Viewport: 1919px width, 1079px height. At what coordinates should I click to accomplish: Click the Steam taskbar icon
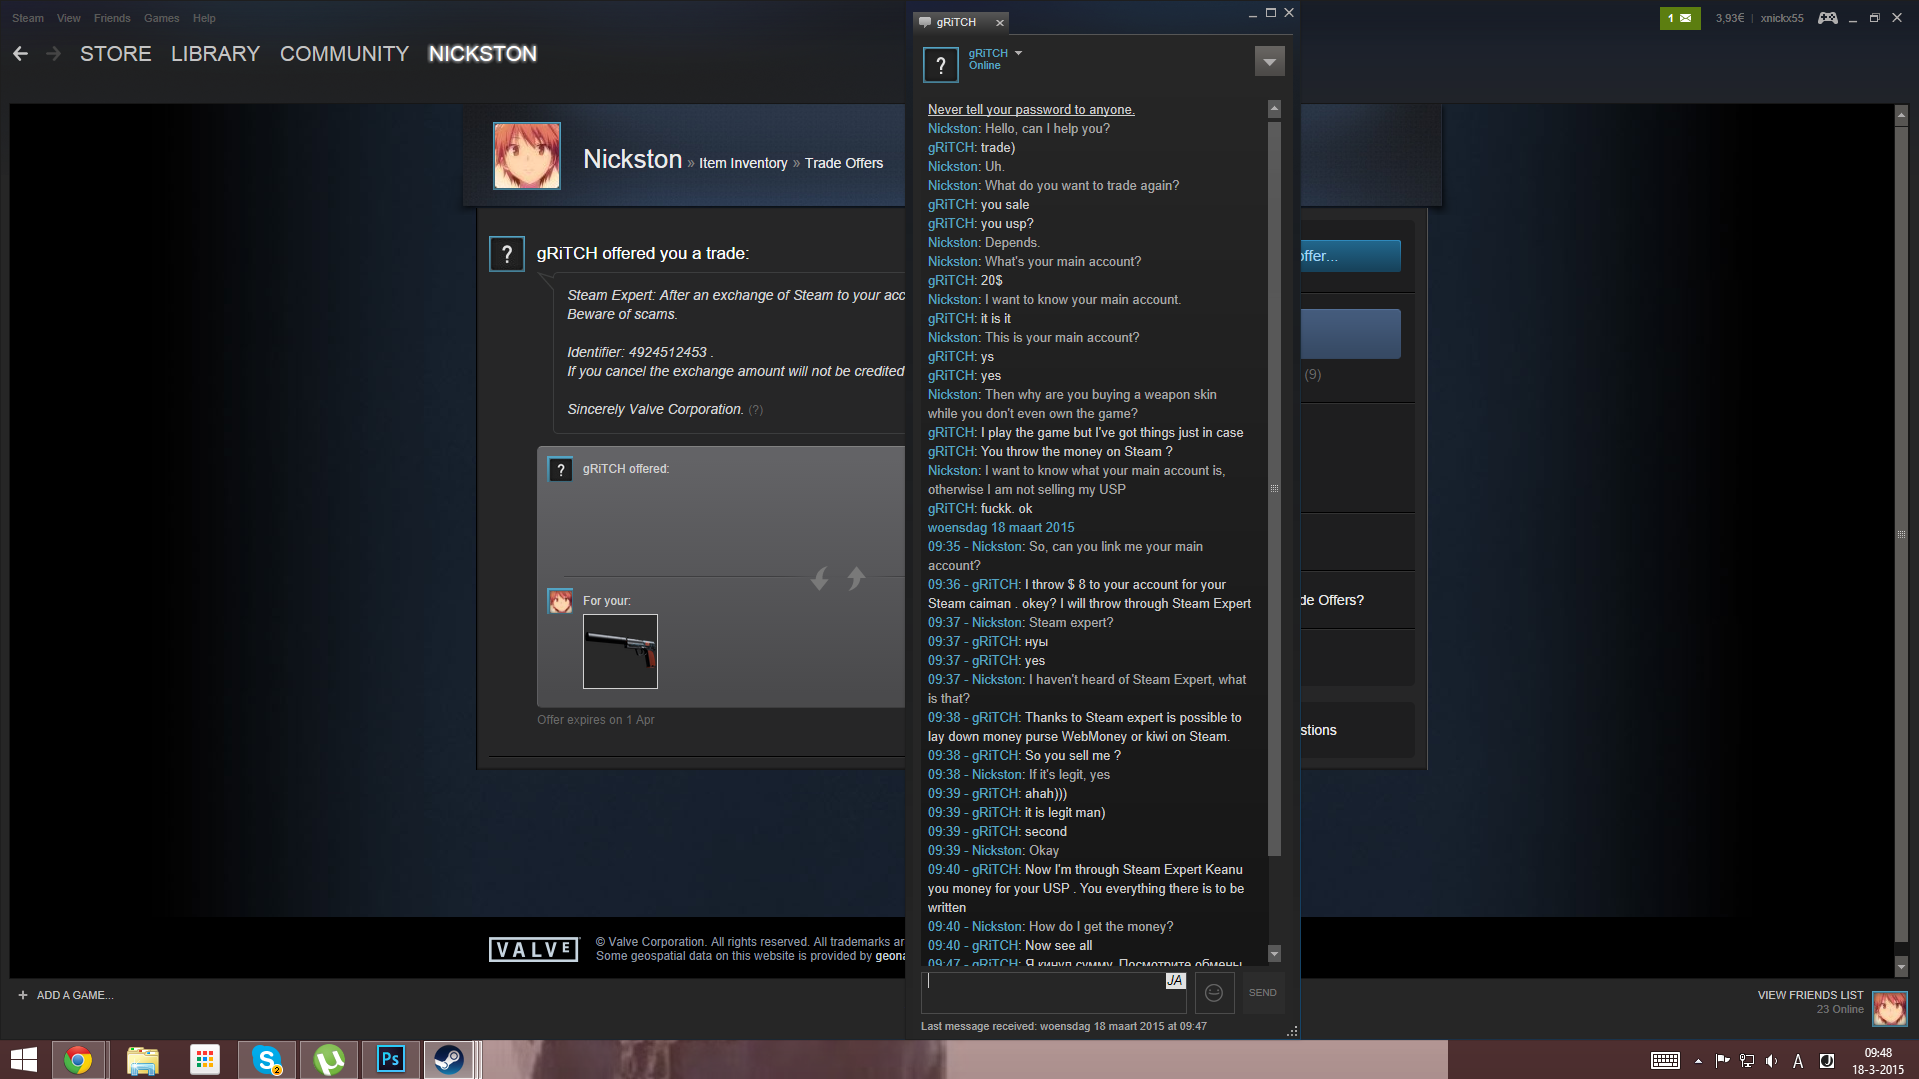(449, 1060)
